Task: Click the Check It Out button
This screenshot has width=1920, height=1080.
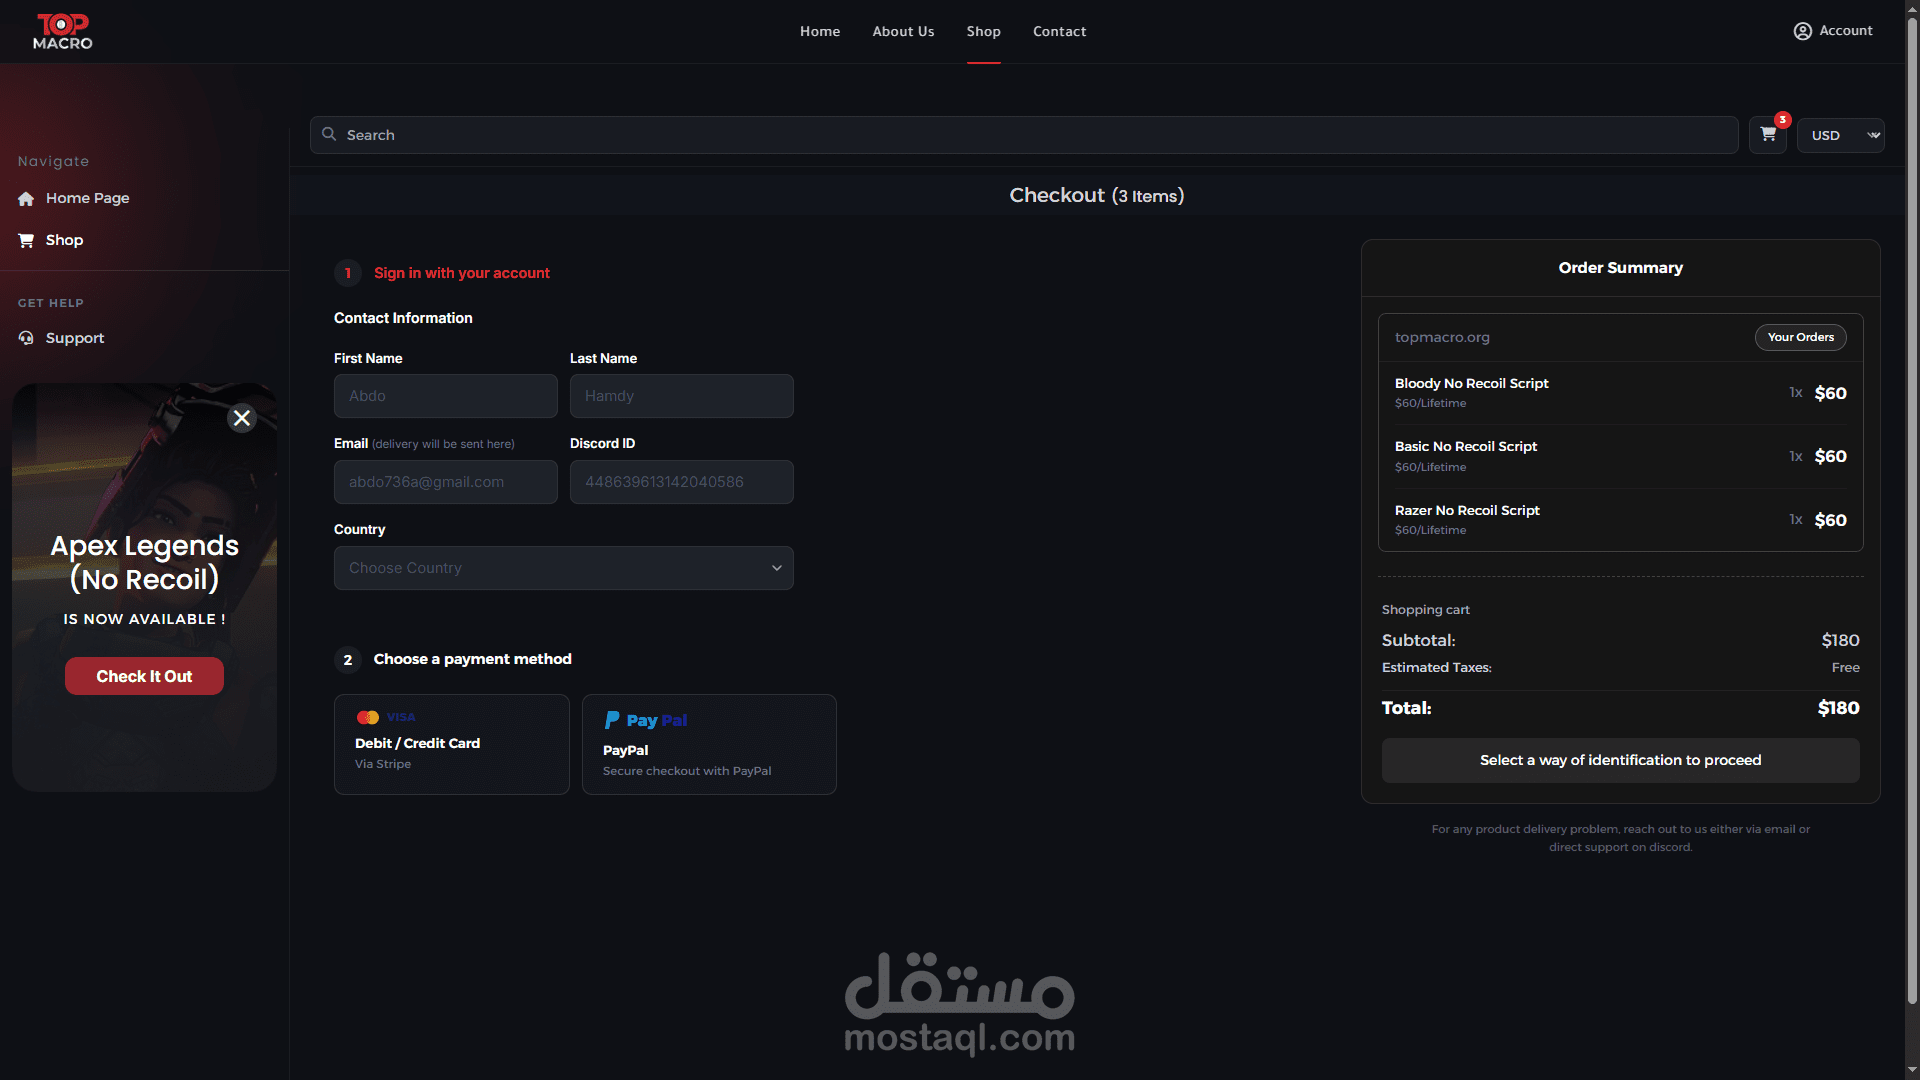Action: [x=144, y=676]
